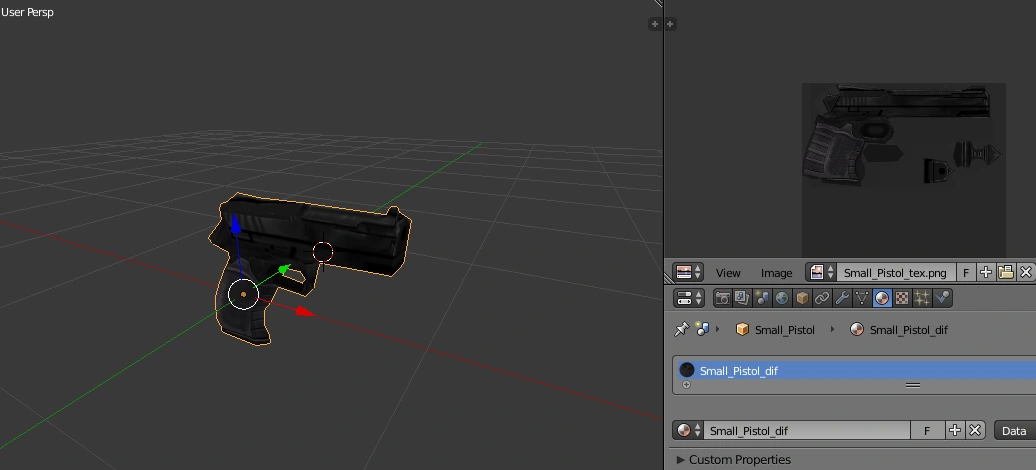
Task: Click the material preview sphere in slot list
Action: point(686,370)
